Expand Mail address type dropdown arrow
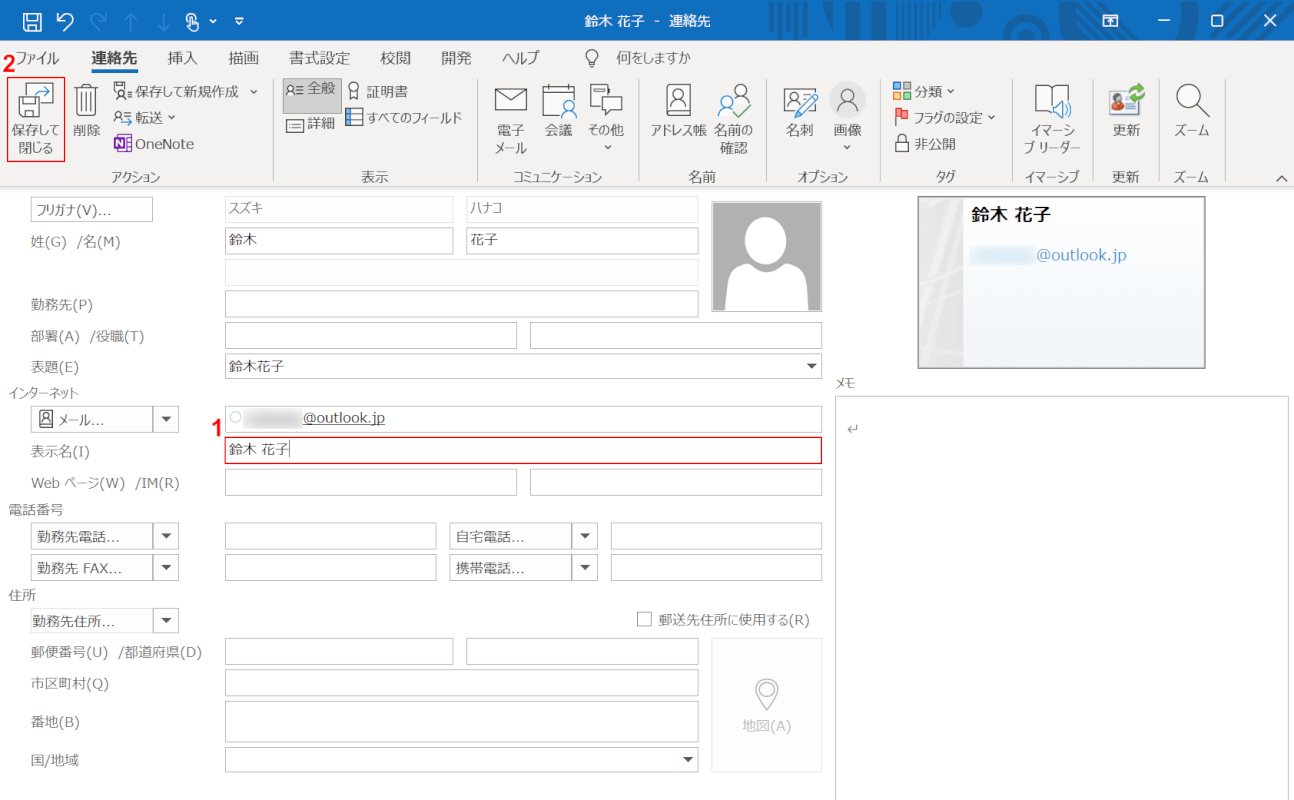 (x=166, y=420)
